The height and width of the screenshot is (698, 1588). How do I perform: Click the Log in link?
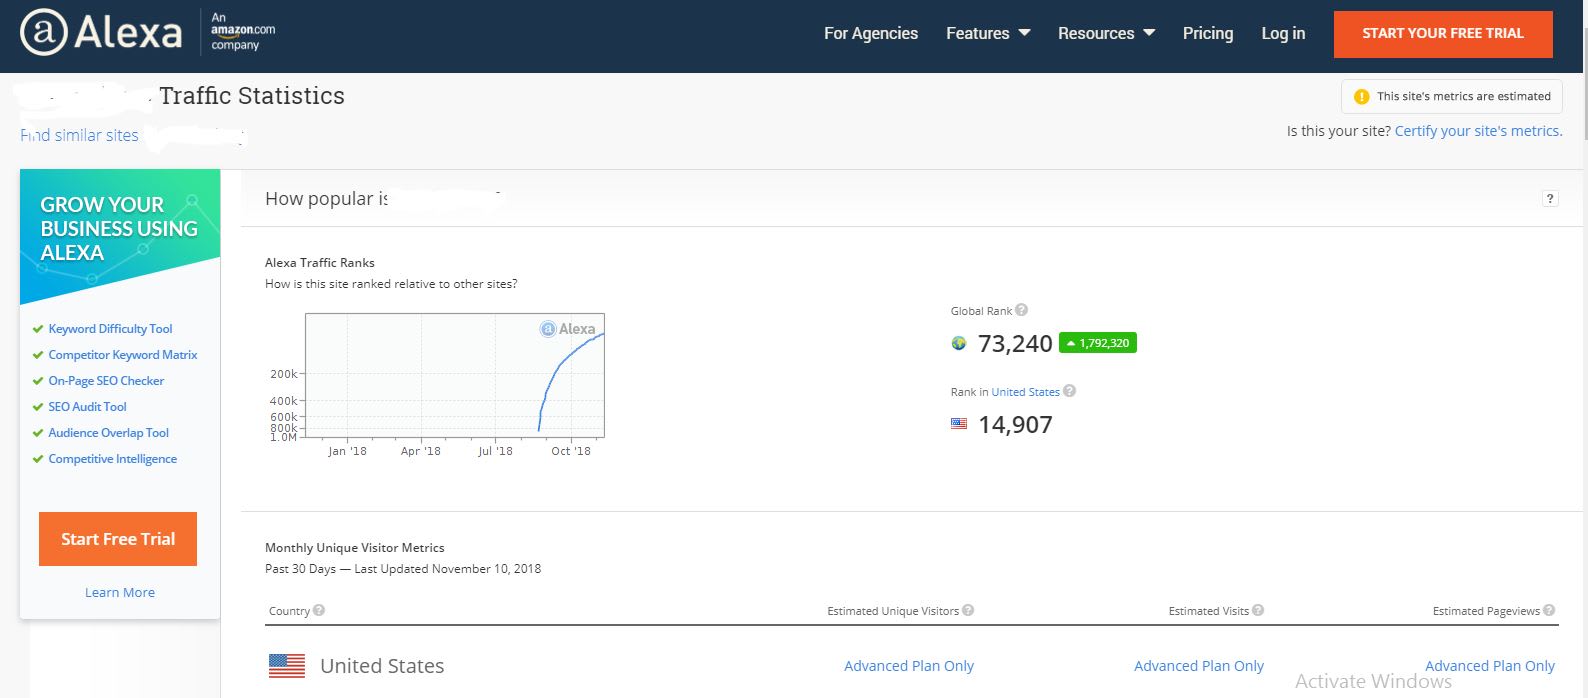(x=1283, y=33)
